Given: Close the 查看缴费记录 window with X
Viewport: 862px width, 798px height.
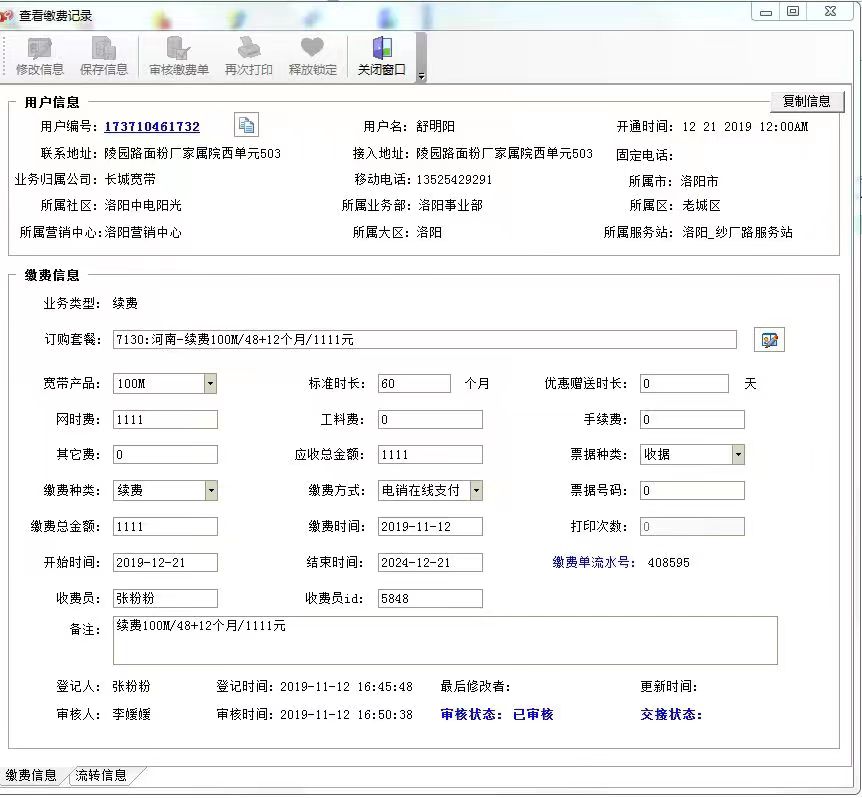Looking at the screenshot, I should point(831,11).
